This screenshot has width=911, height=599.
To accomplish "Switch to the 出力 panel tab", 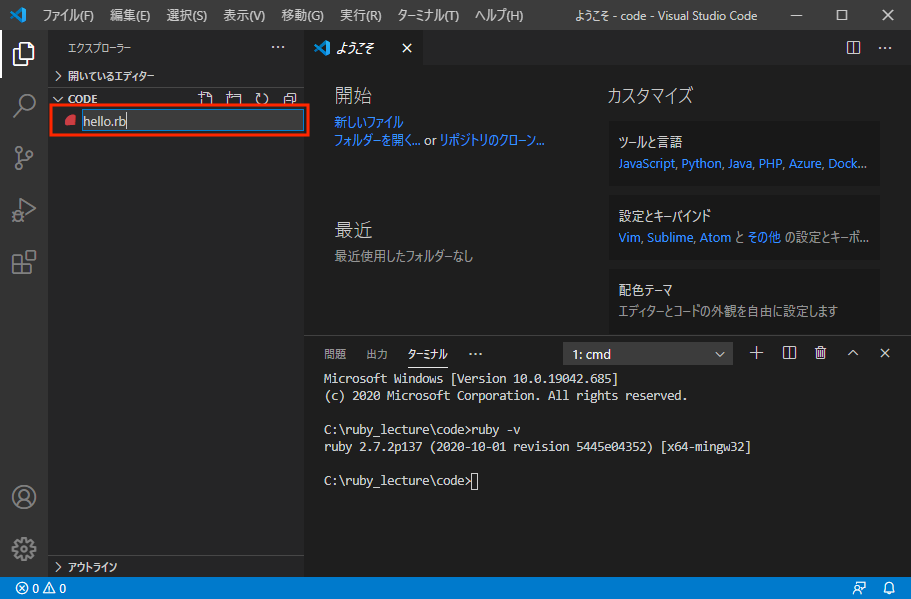I will click(x=377, y=354).
